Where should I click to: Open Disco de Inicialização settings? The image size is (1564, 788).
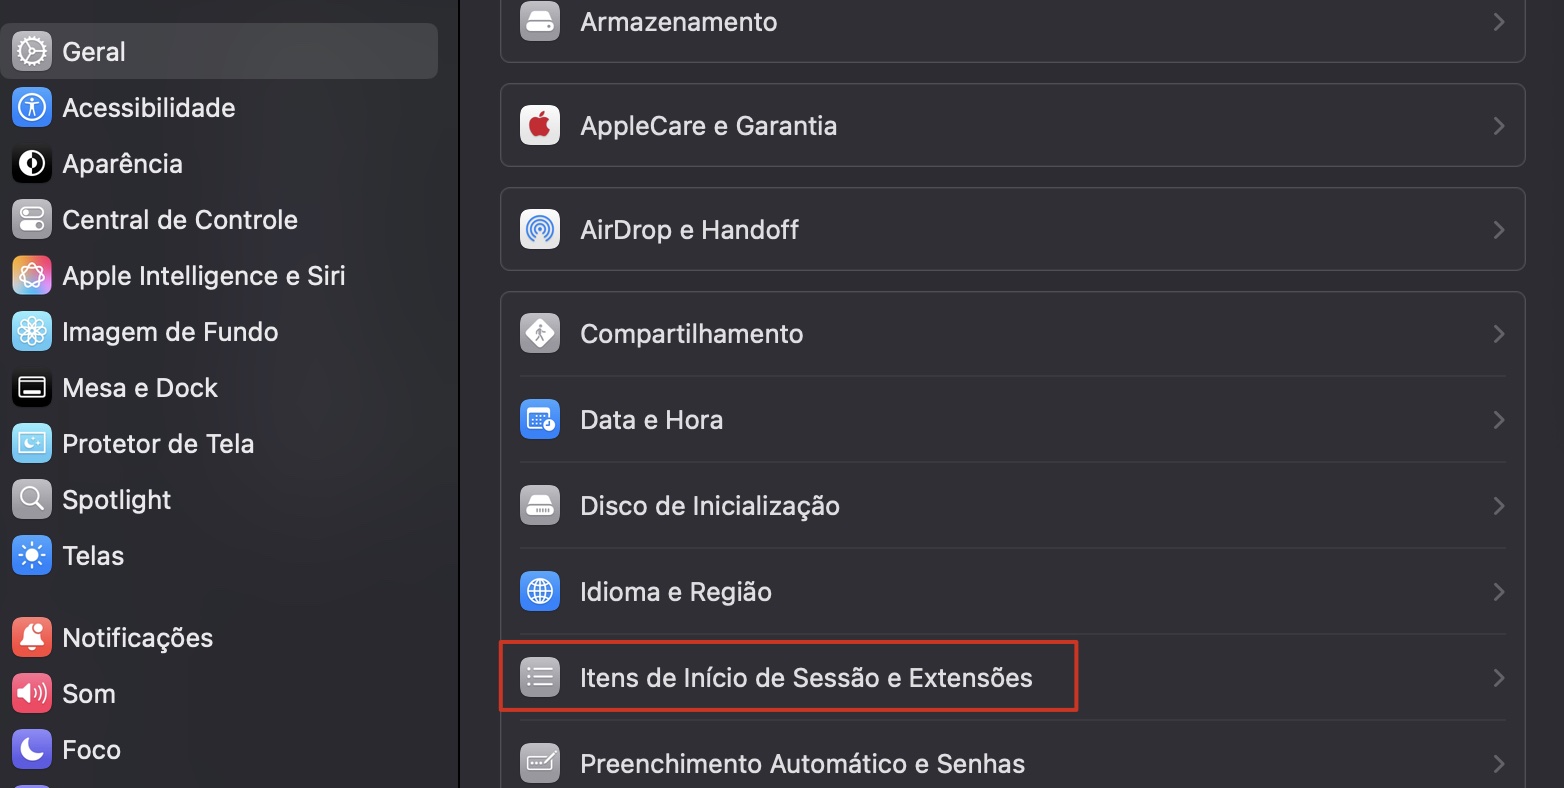click(710, 505)
